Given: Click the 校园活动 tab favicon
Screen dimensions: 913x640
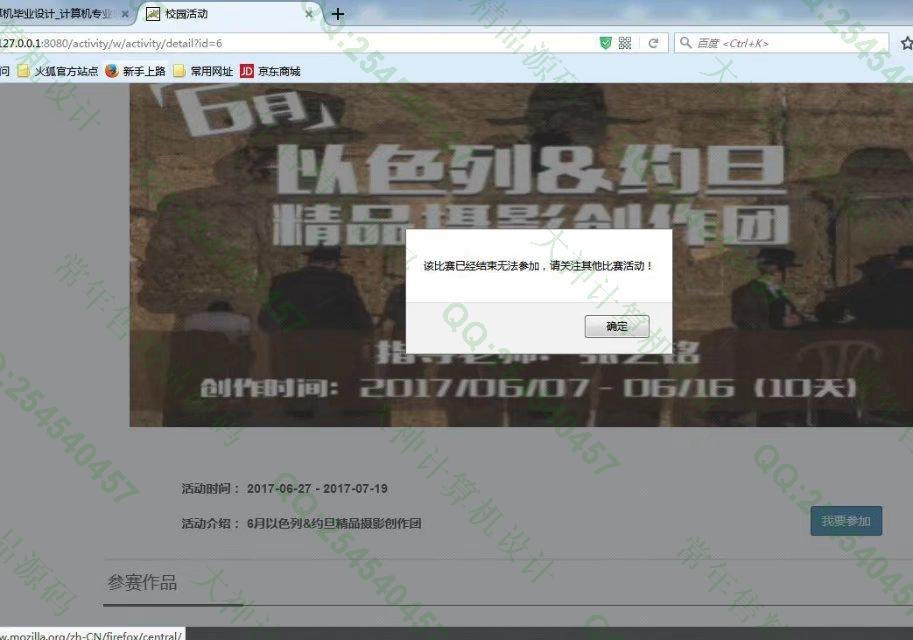Looking at the screenshot, I should point(153,14).
